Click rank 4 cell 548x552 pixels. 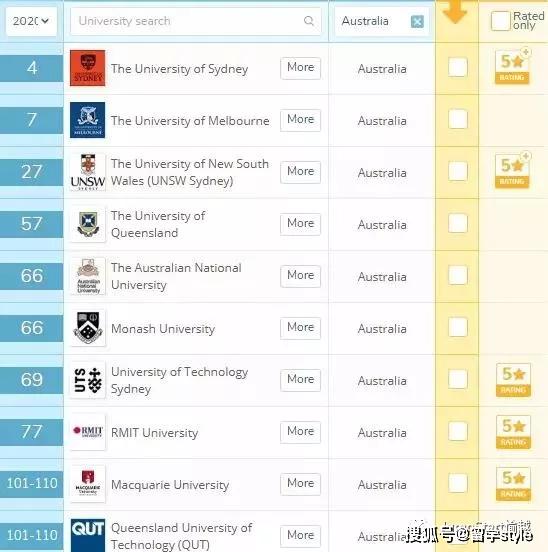pyautogui.click(x=32, y=68)
